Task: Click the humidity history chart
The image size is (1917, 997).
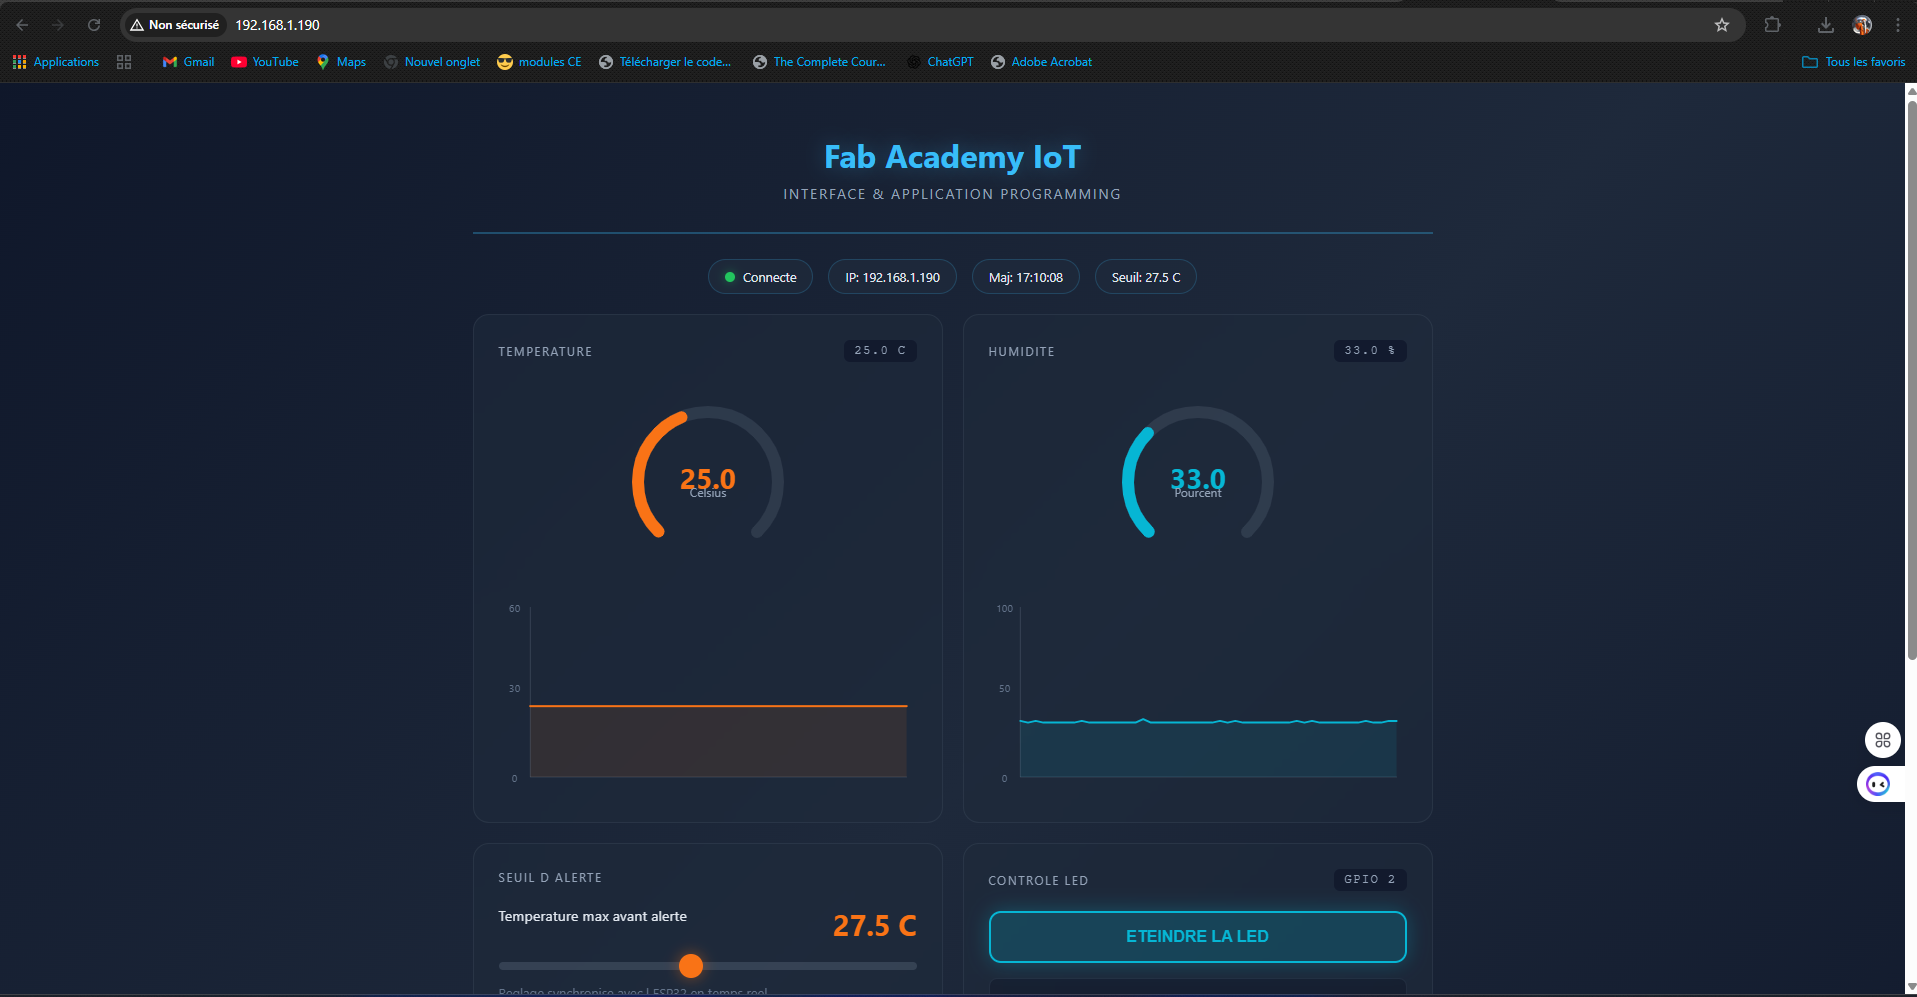Action: point(1198,690)
